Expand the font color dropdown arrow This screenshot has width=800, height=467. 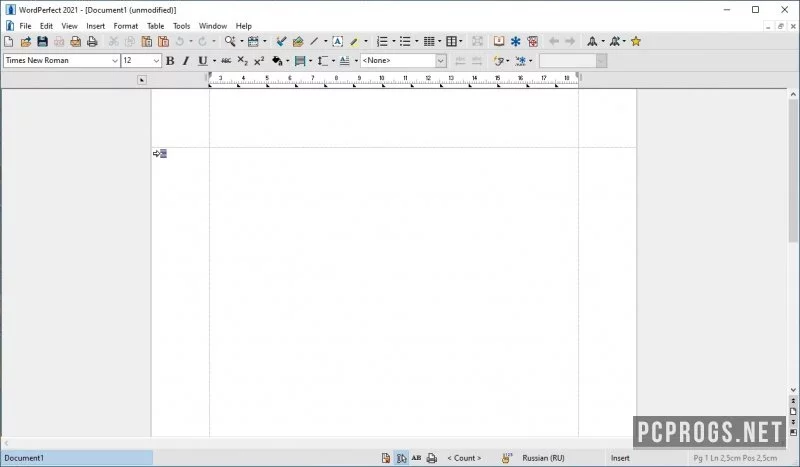288,61
